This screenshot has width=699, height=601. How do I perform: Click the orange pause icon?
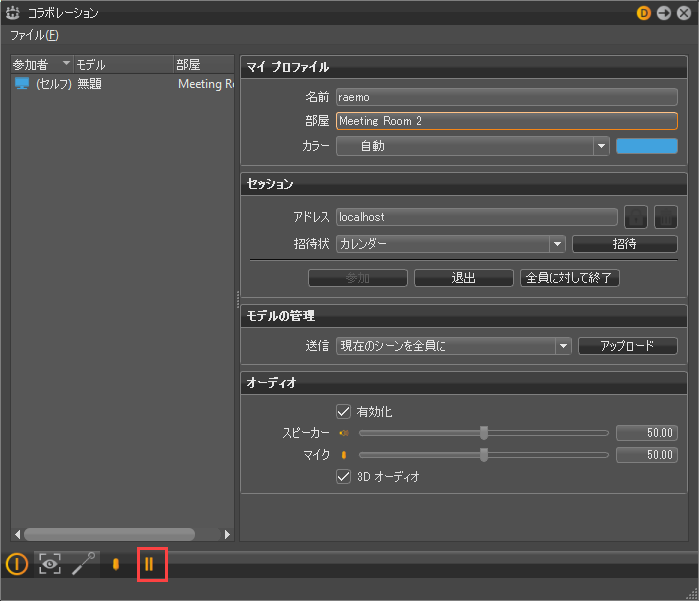pyautogui.click(x=149, y=564)
